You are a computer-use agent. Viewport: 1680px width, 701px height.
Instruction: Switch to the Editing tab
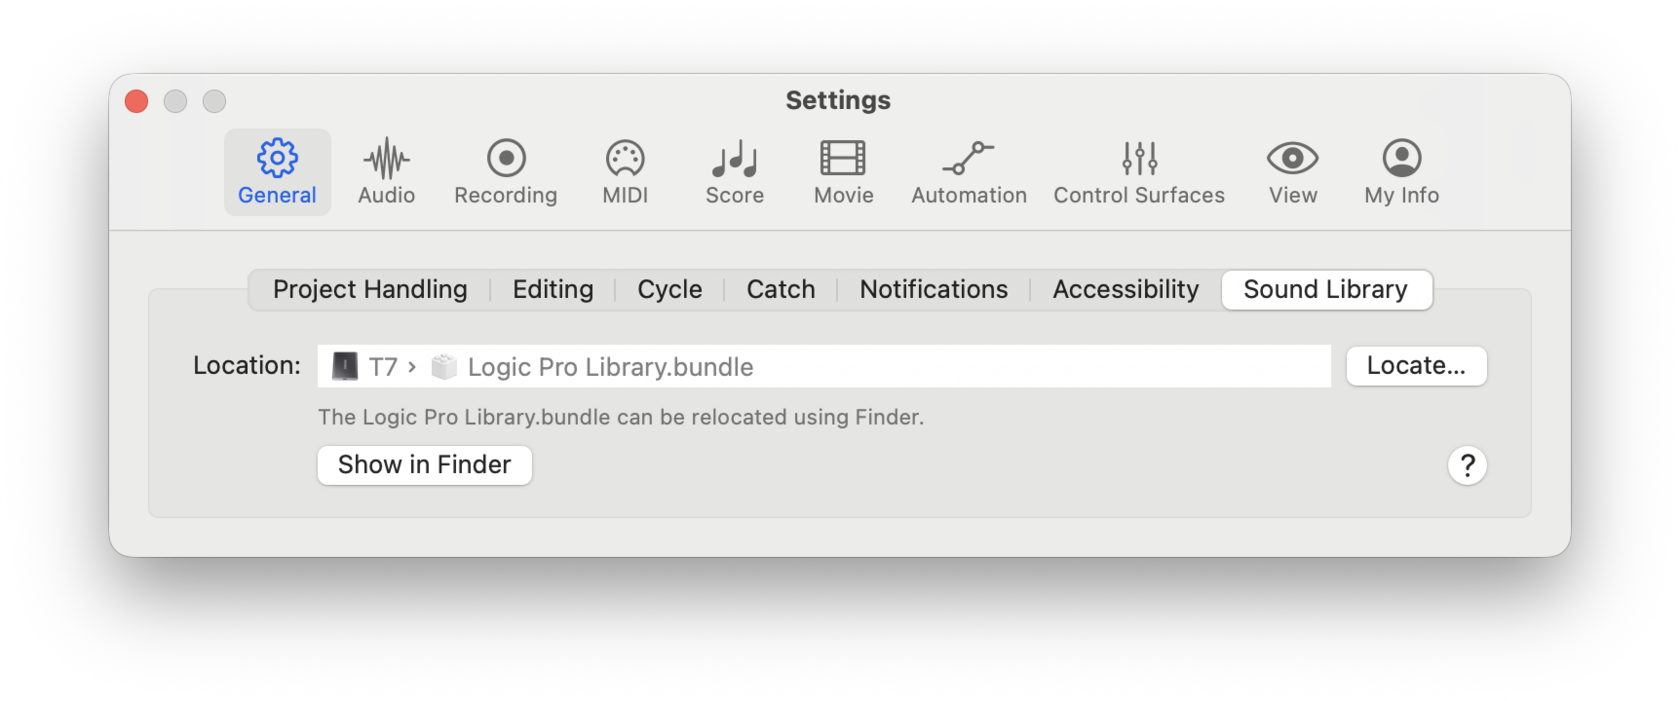(553, 290)
